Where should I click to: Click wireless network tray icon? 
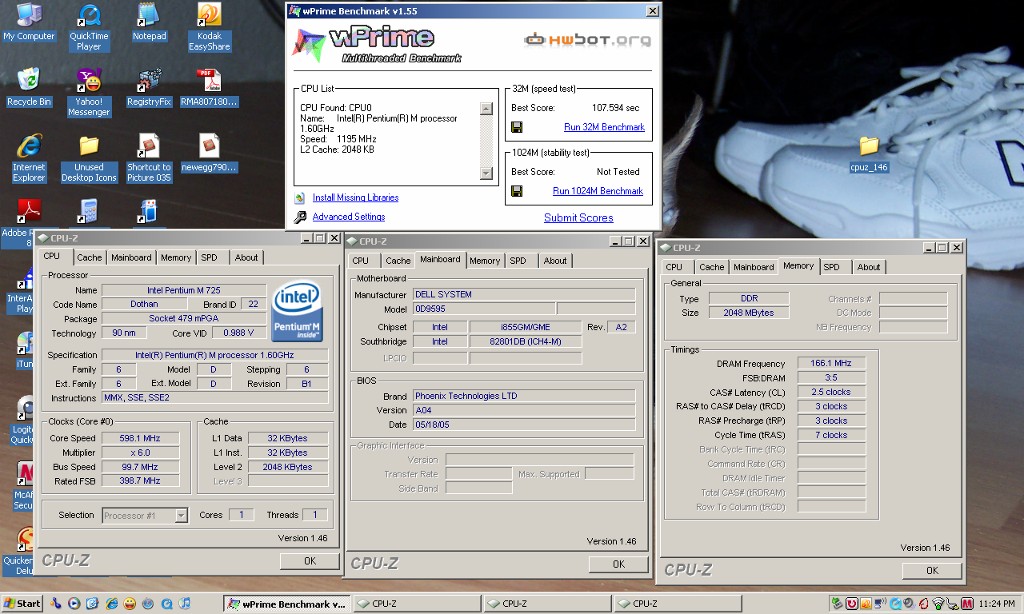coord(938,604)
